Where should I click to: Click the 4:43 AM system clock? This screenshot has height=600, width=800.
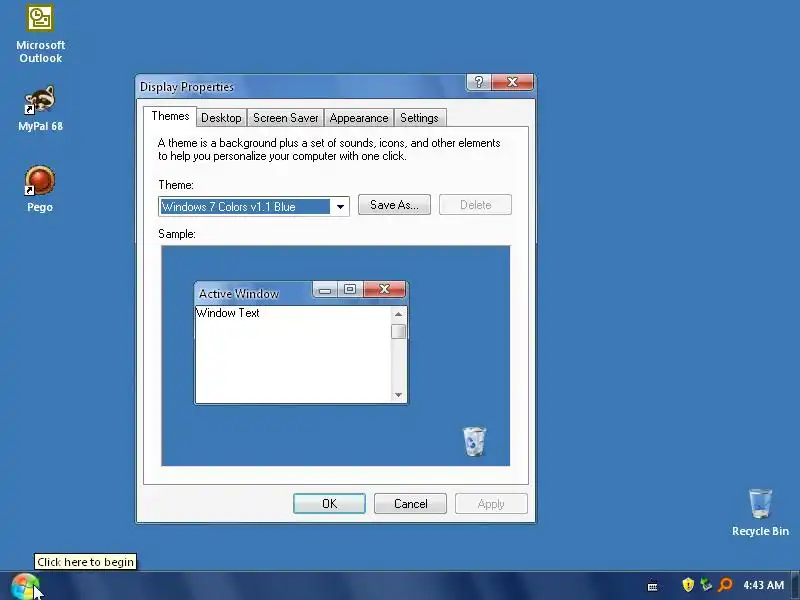tap(763, 585)
